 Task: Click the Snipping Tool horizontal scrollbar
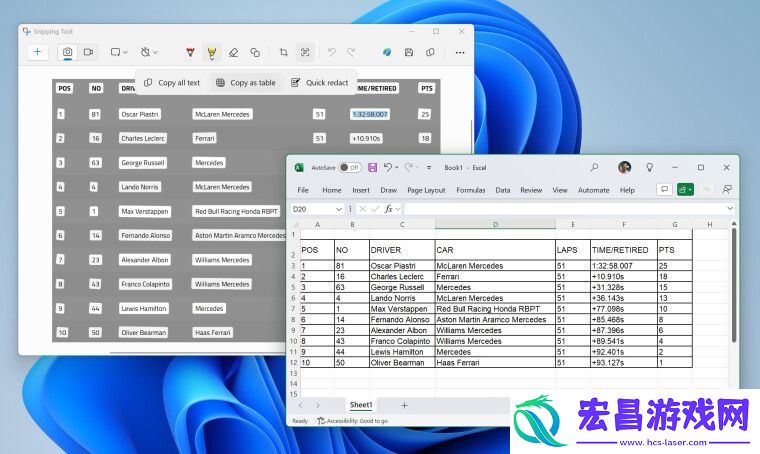pos(199,353)
